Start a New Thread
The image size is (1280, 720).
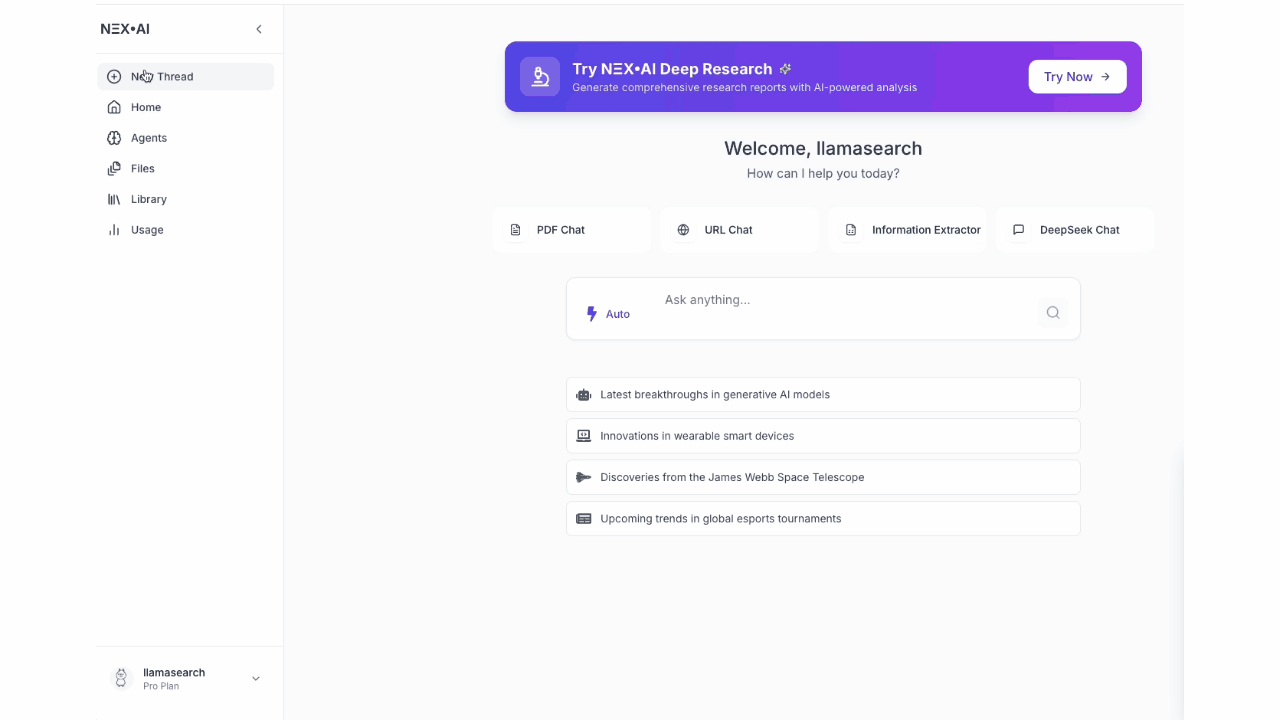pos(185,76)
